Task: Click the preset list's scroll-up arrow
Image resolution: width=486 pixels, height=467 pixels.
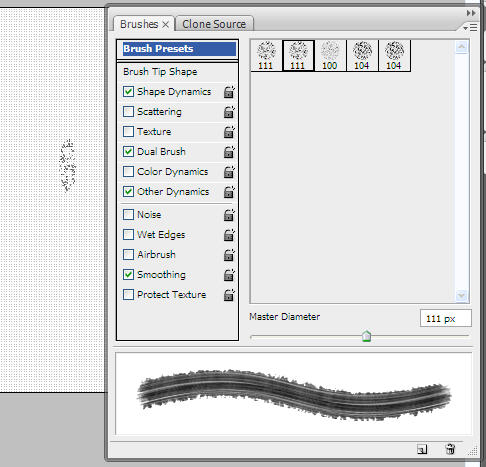Action: (x=462, y=47)
